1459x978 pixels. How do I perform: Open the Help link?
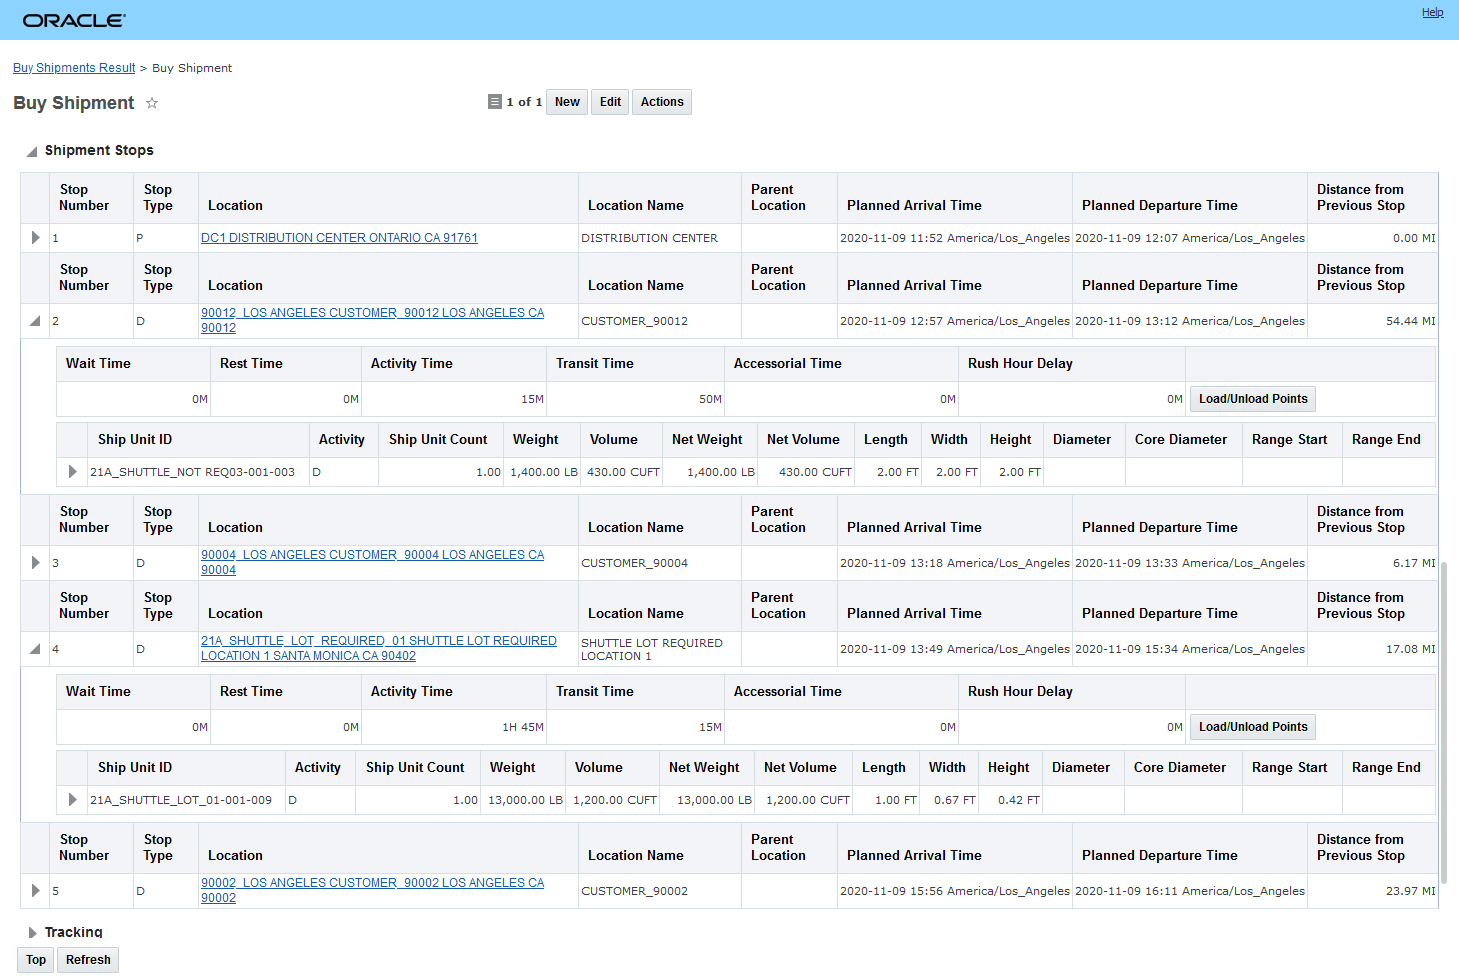pyautogui.click(x=1433, y=13)
